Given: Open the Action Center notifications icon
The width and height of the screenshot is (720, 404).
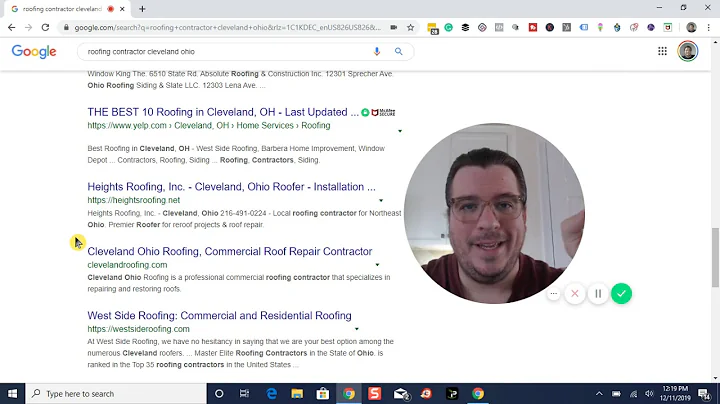Looking at the screenshot, I should tap(704, 394).
